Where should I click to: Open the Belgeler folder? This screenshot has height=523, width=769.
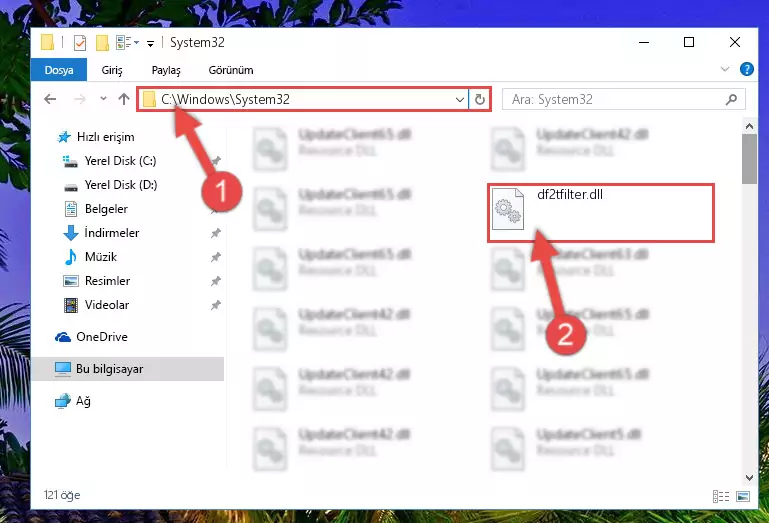point(106,209)
